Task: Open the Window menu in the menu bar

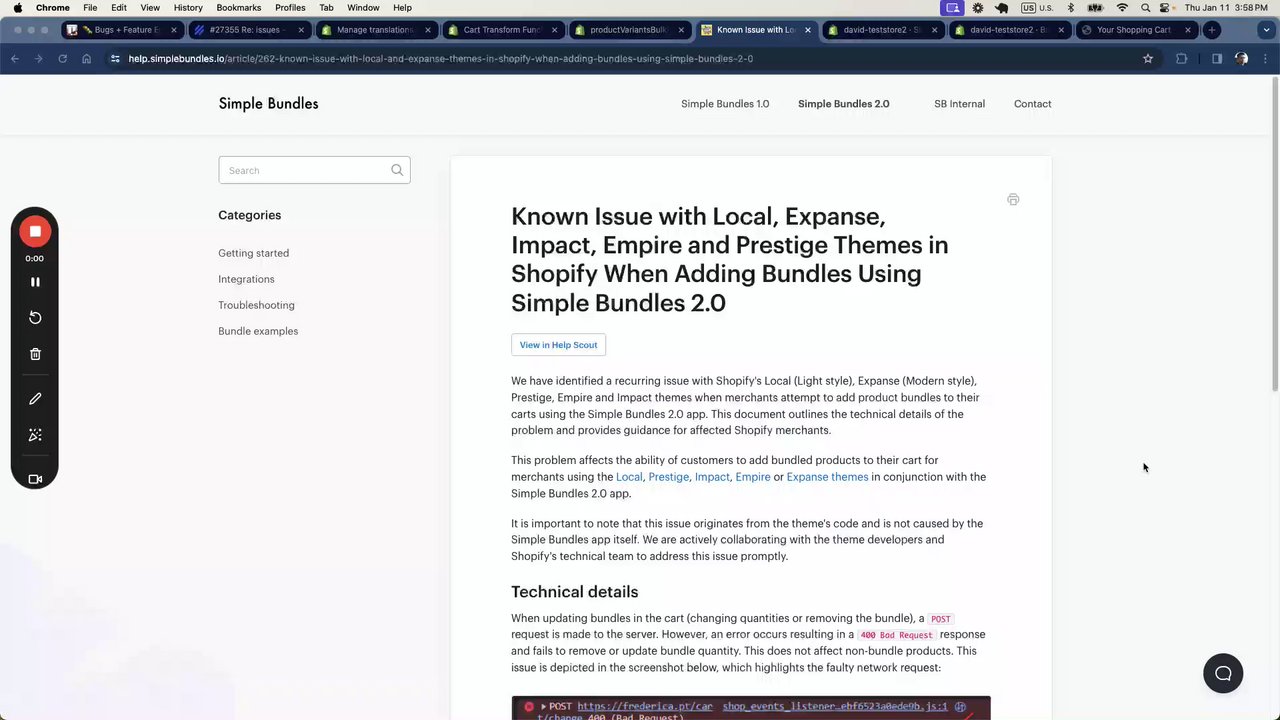Action: click(x=363, y=7)
